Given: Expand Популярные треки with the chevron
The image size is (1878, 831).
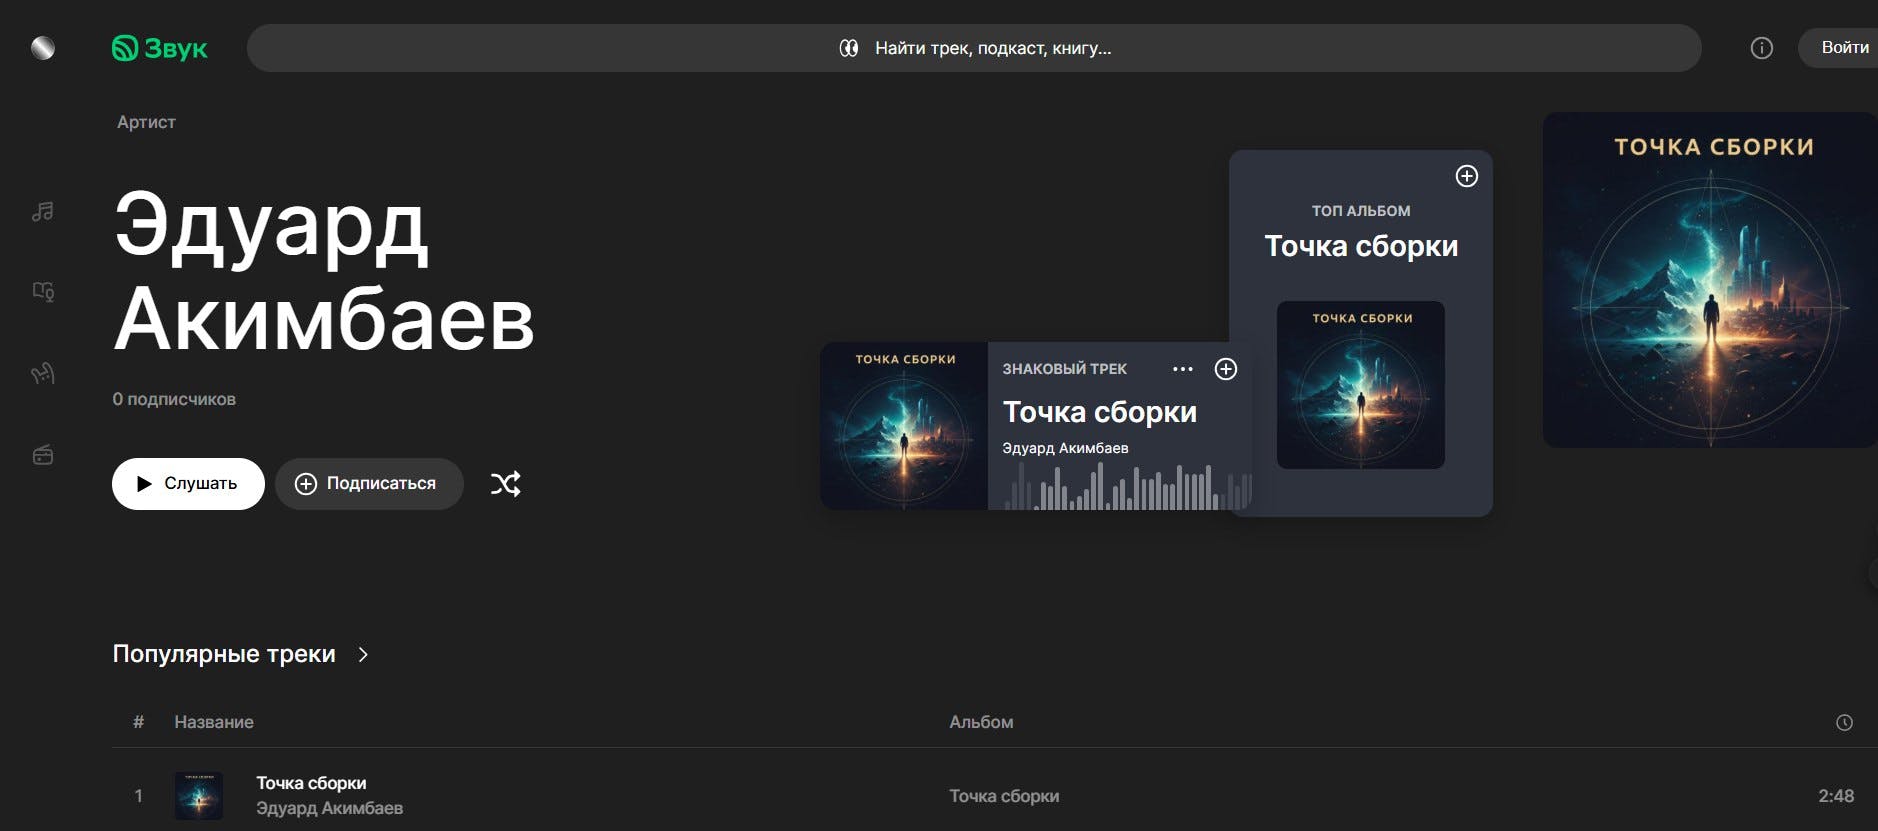Looking at the screenshot, I should point(364,654).
